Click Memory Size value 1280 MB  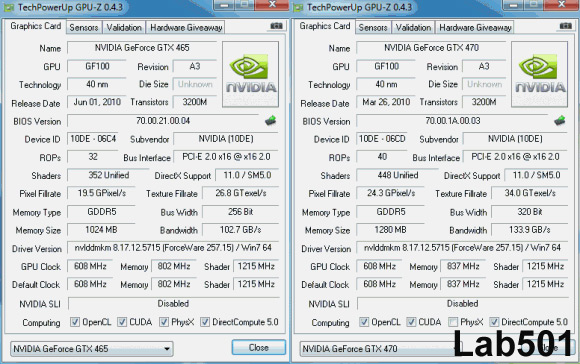[391, 230]
